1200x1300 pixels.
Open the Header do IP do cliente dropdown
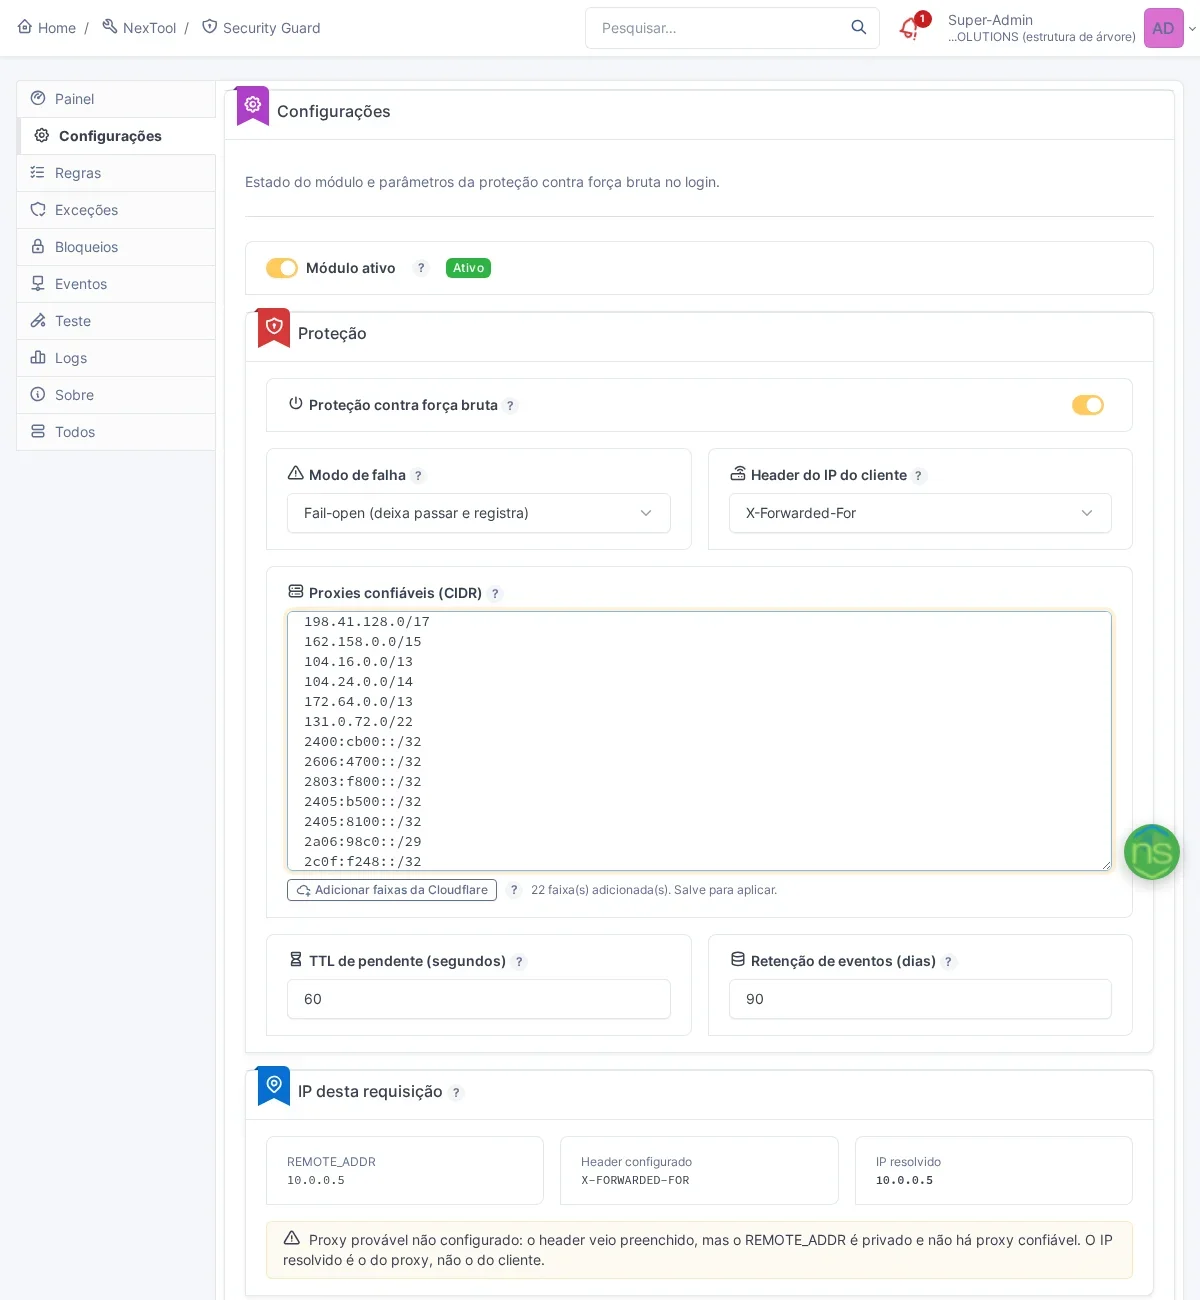(x=920, y=513)
